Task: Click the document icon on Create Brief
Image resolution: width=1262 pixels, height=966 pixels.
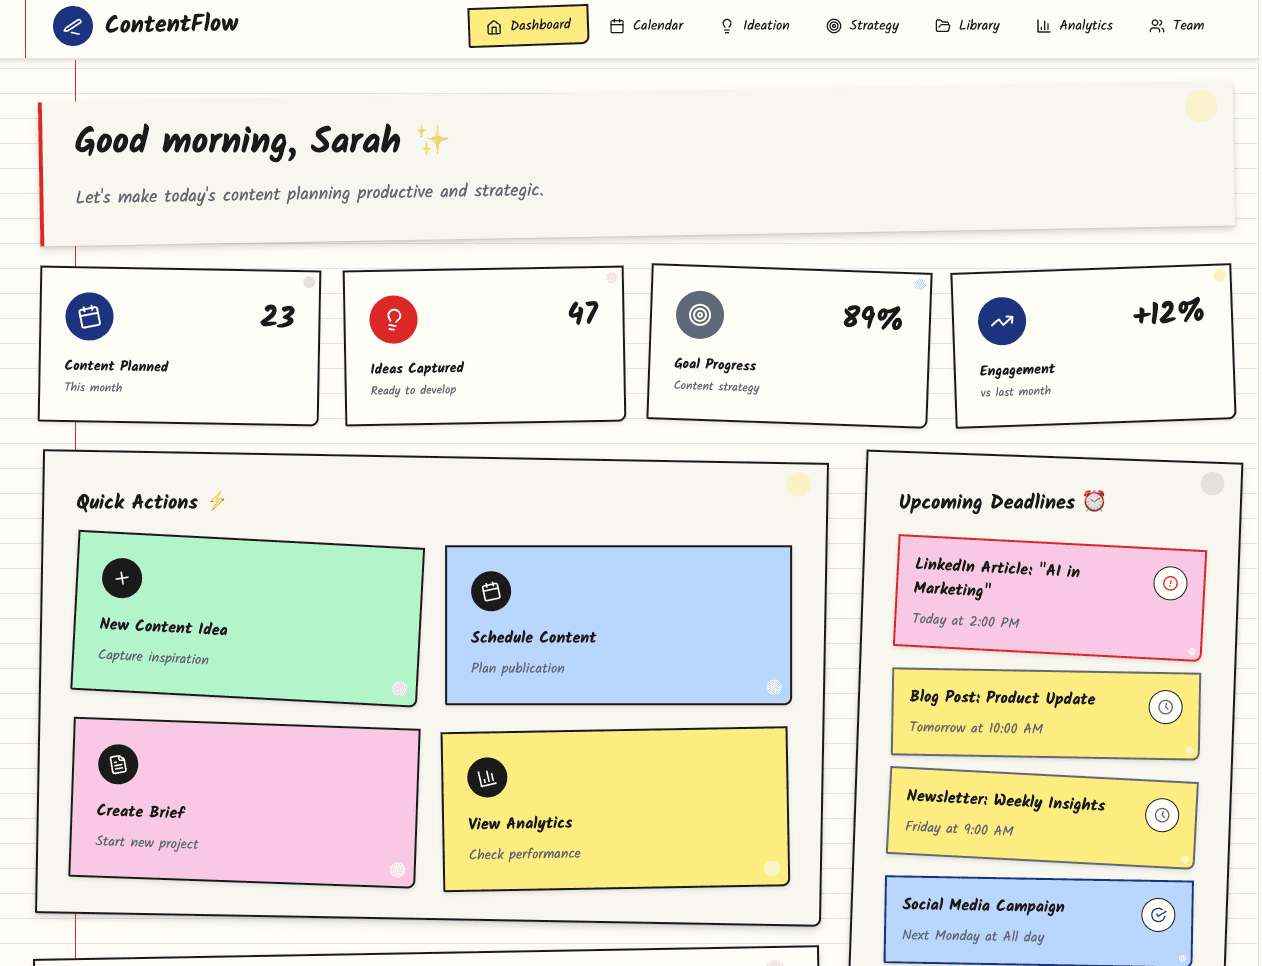Action: click(118, 765)
